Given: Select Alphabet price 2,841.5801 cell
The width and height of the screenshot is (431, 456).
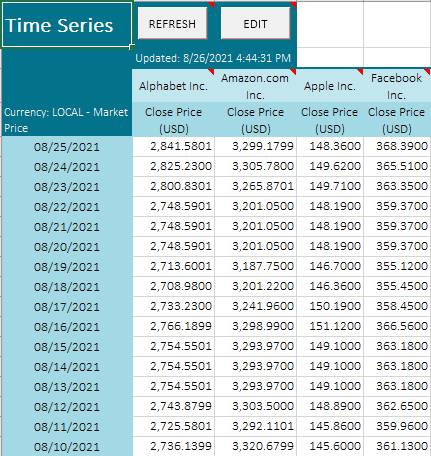Looking at the screenshot, I should 173,146.
